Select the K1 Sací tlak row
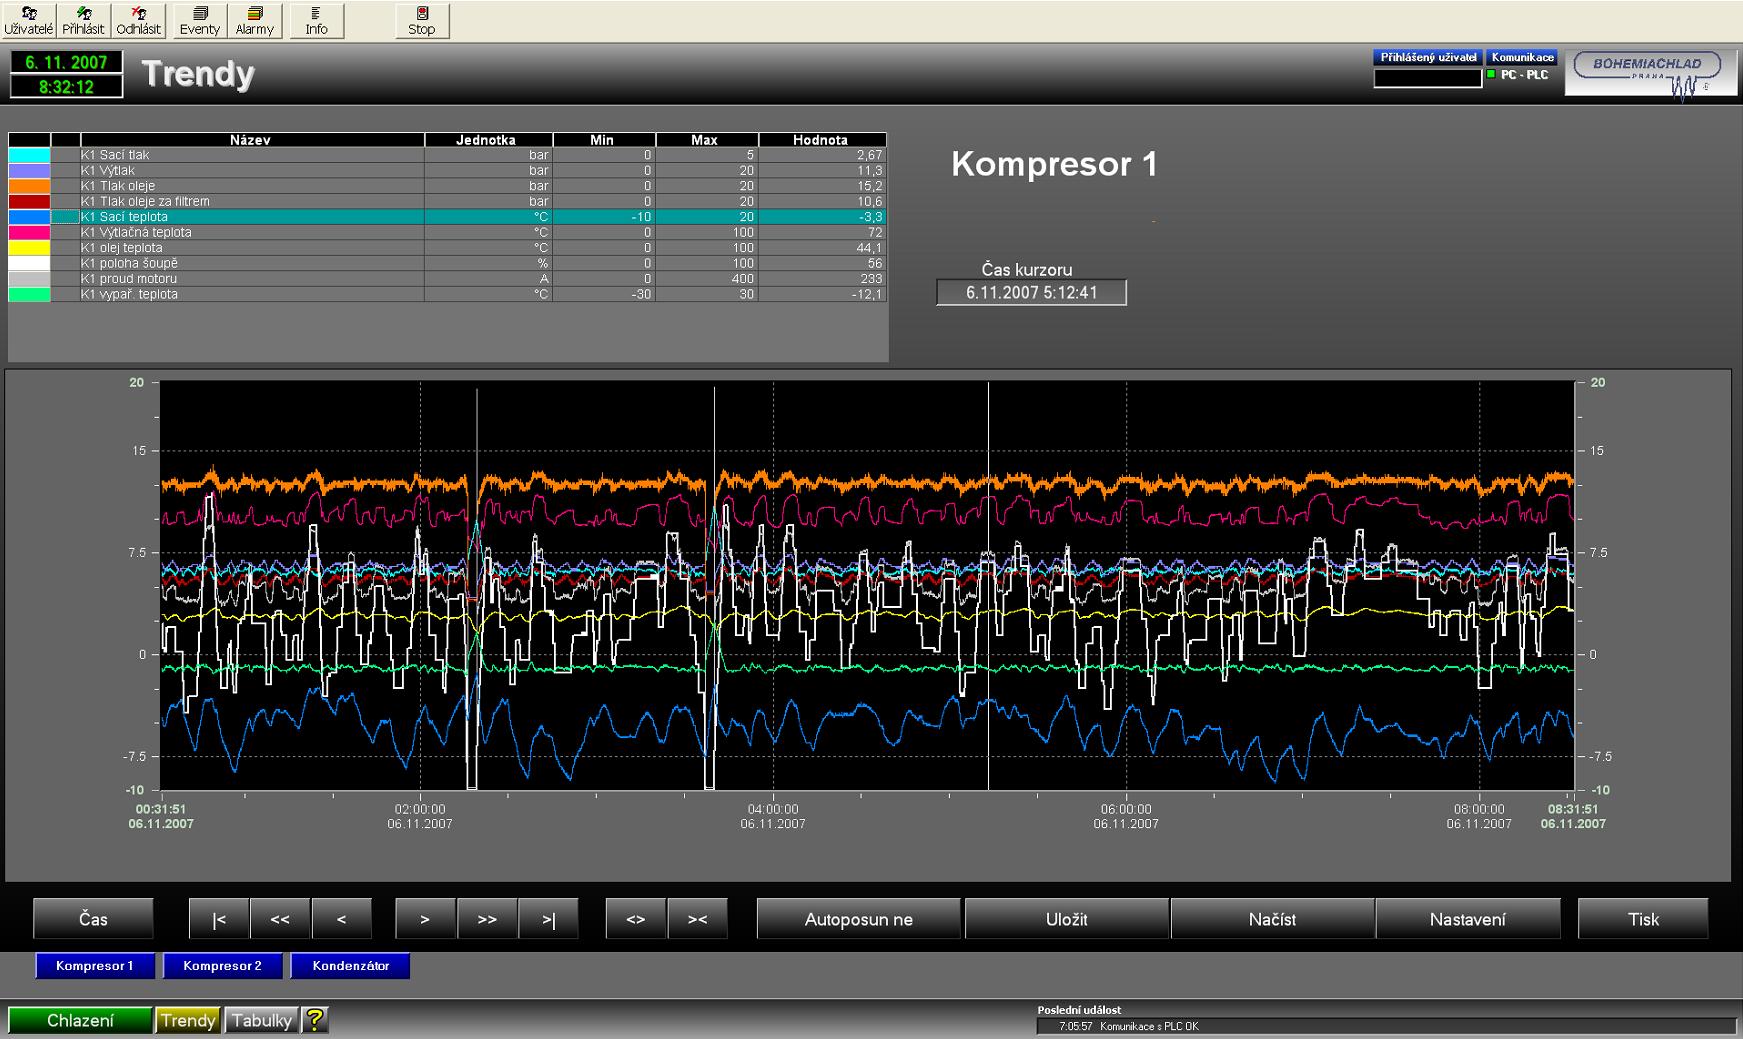The height and width of the screenshot is (1039, 1743). tap(447, 155)
